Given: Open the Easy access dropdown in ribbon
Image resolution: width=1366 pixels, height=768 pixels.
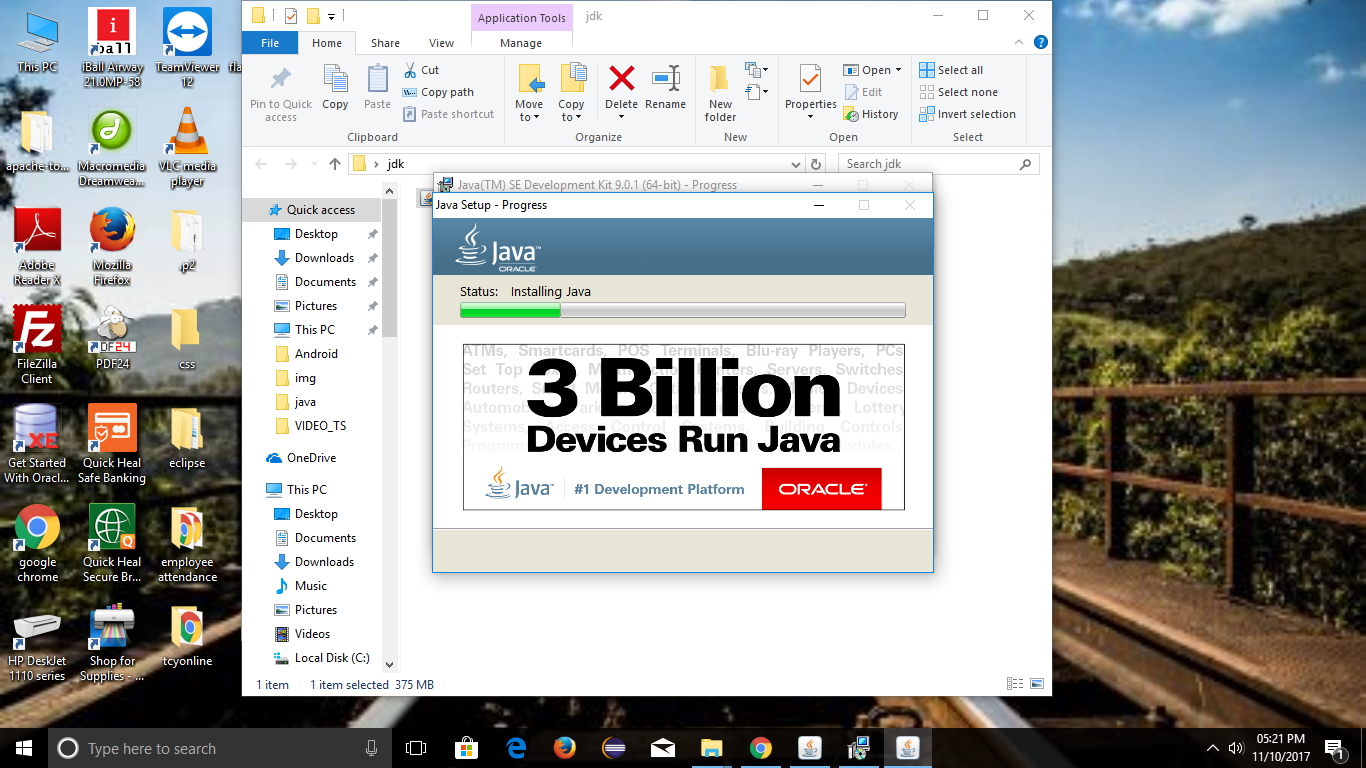Looking at the screenshot, I should 756,92.
